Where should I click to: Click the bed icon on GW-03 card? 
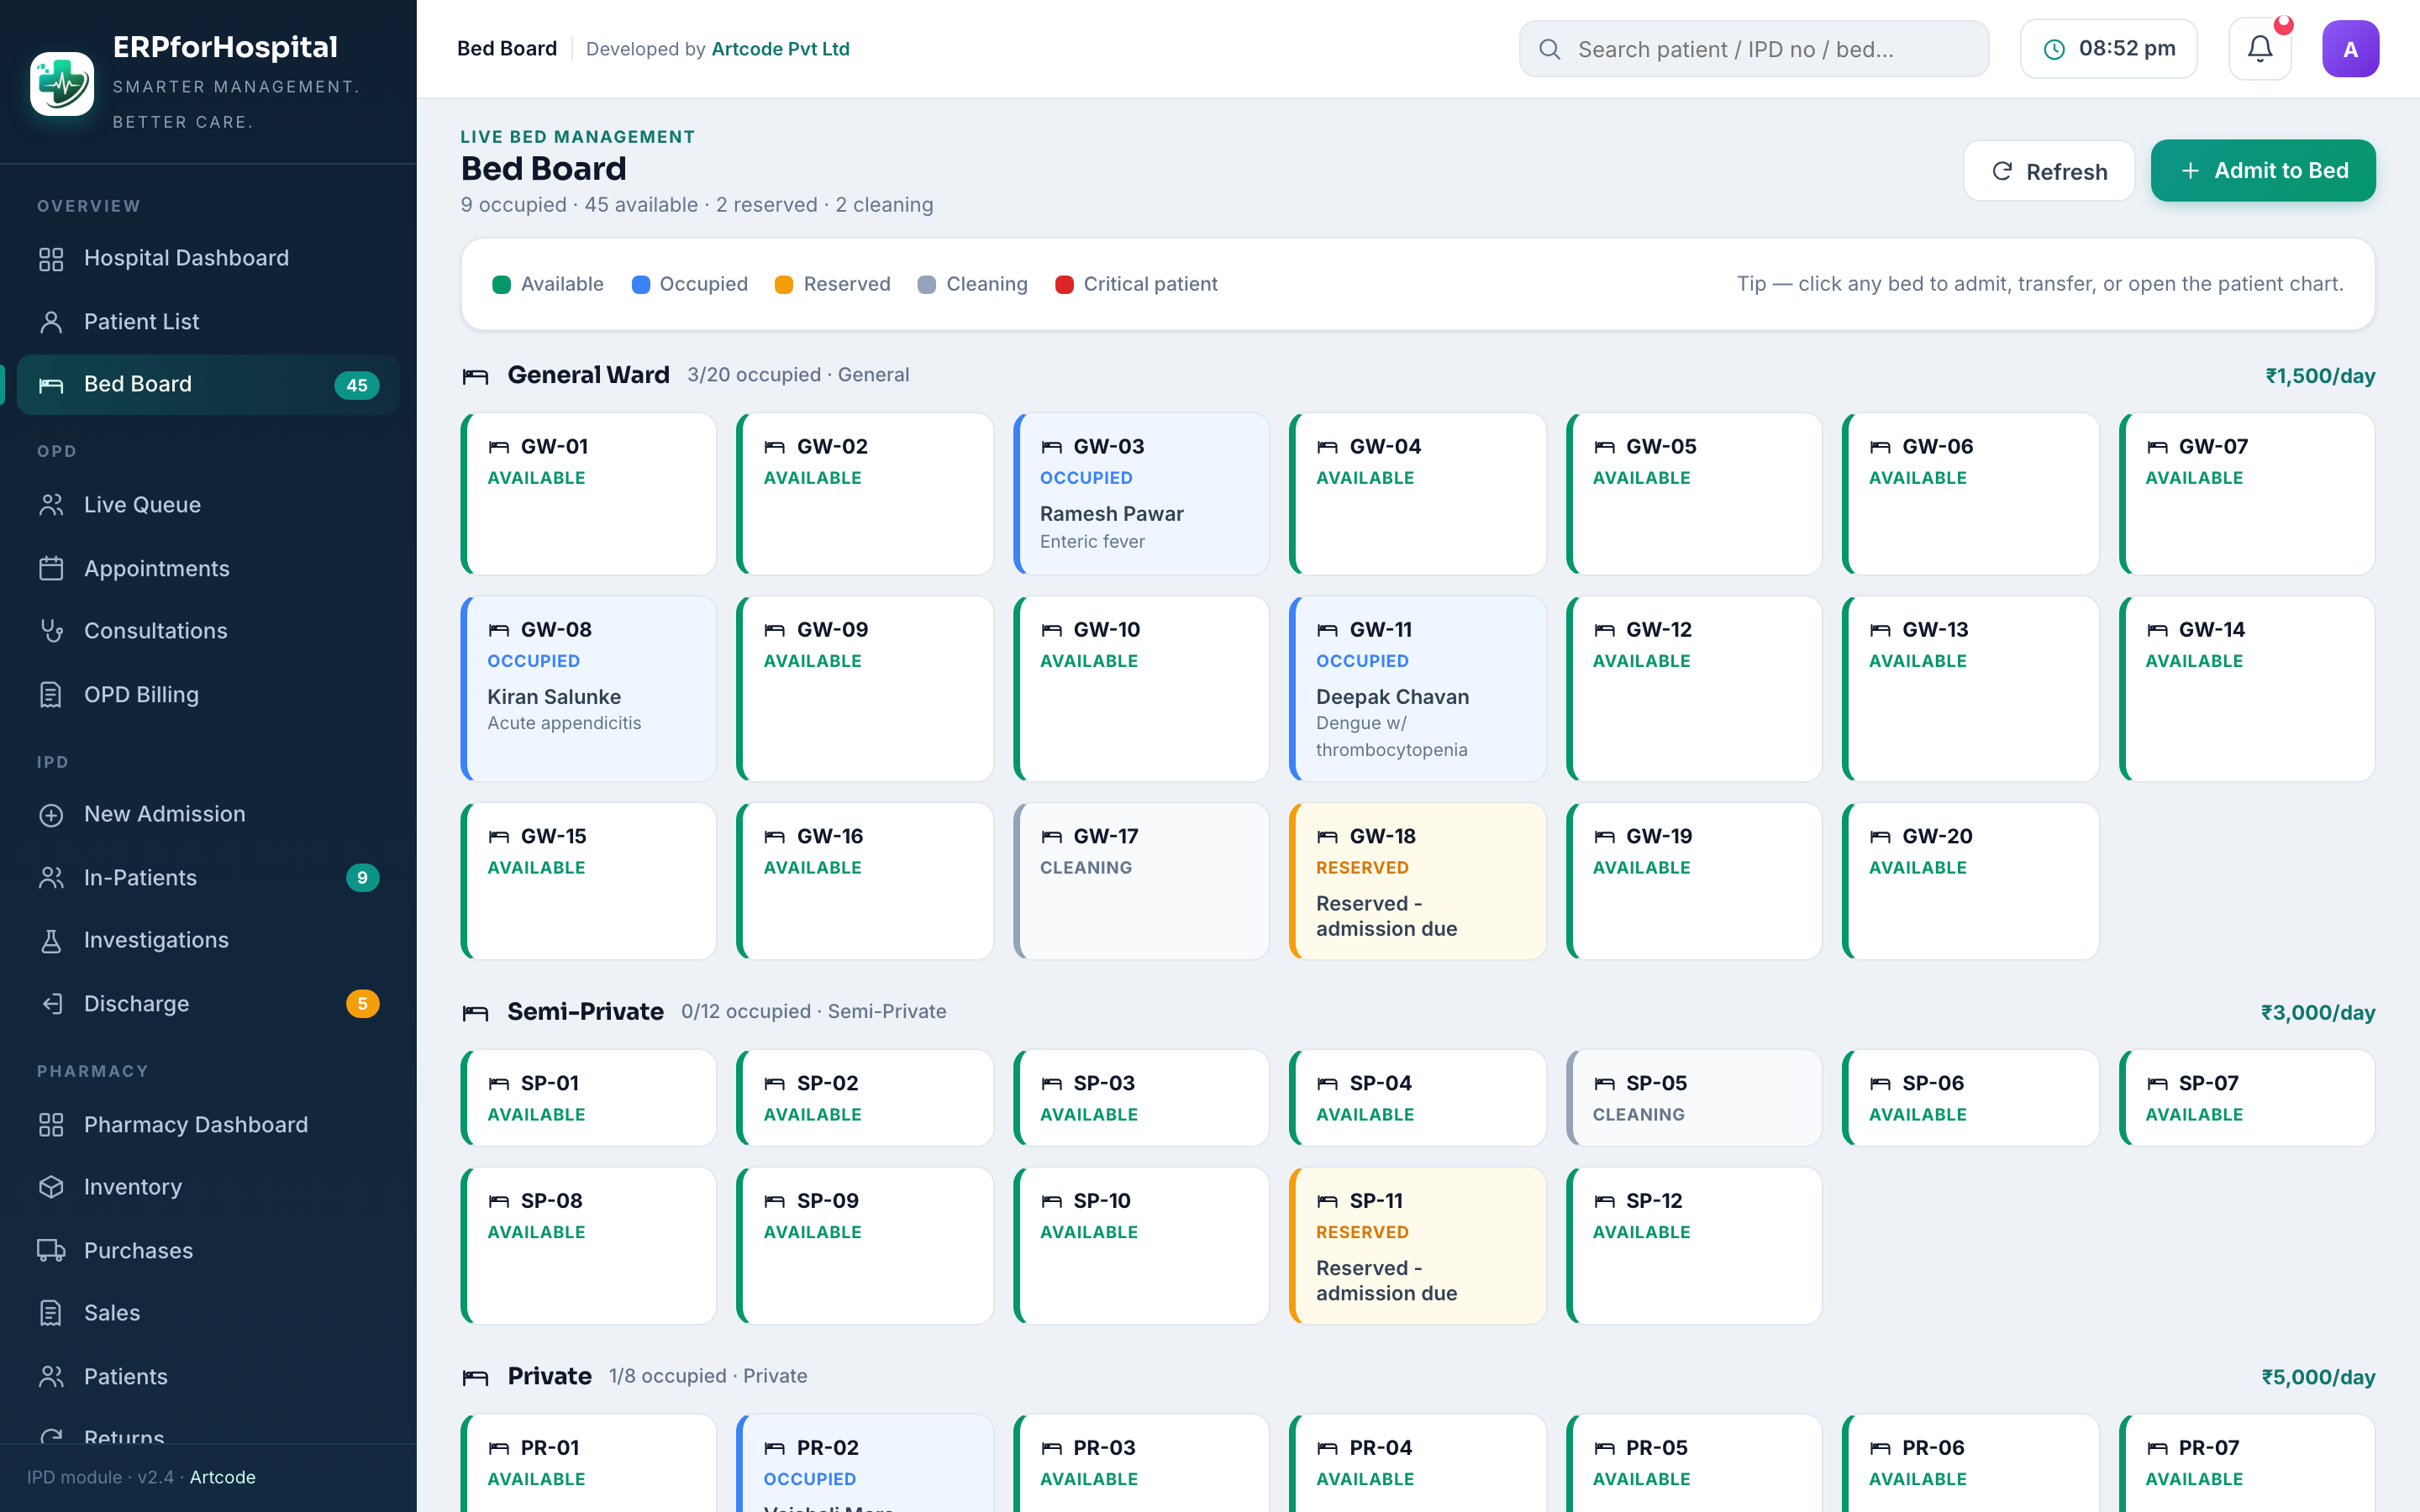pyautogui.click(x=1051, y=447)
